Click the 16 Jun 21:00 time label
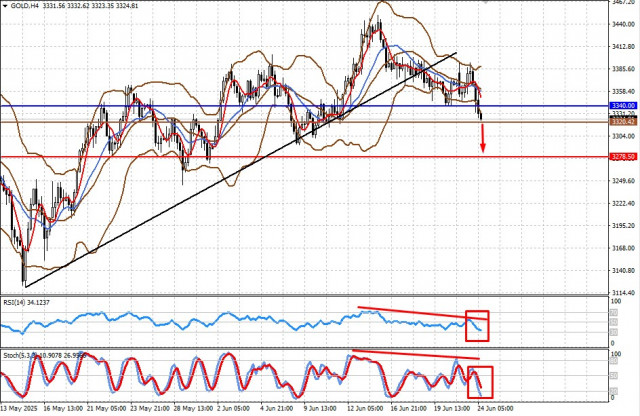The width and height of the screenshot is (640, 416). click(x=409, y=408)
